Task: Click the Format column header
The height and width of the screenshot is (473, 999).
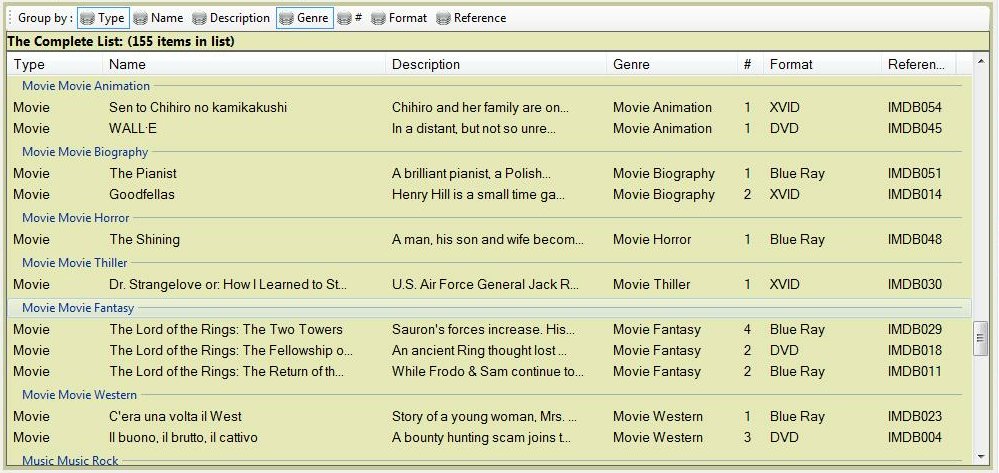Action: pos(791,64)
